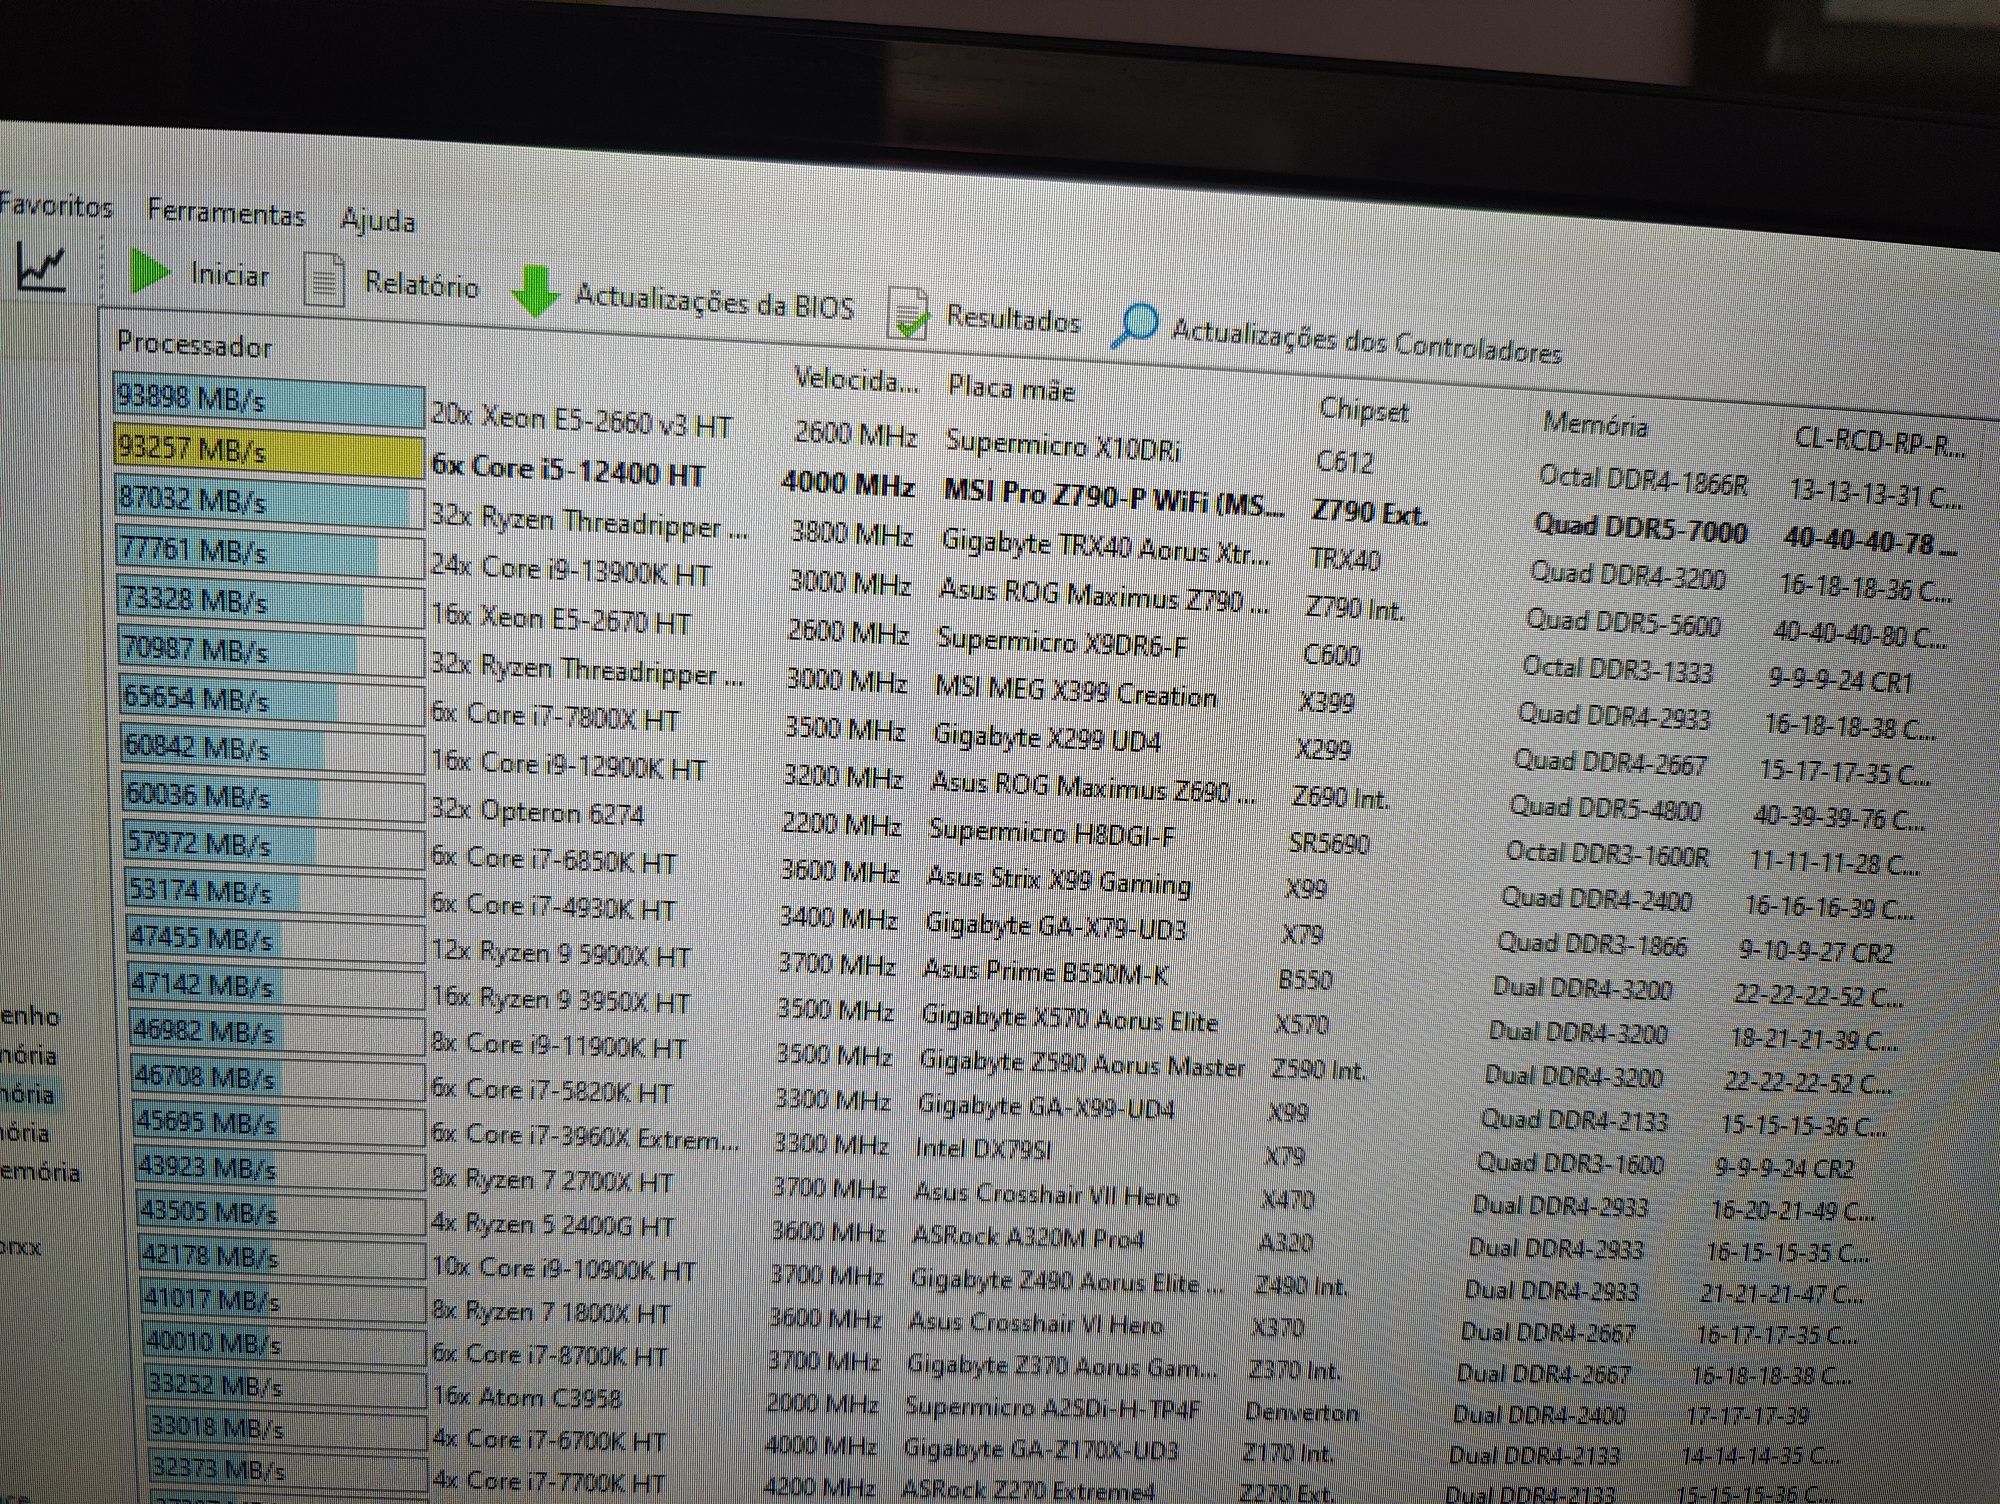The height and width of the screenshot is (1504, 2000).
Task: Select the 6x Core i7-7800X HT row
Action: click(555, 716)
